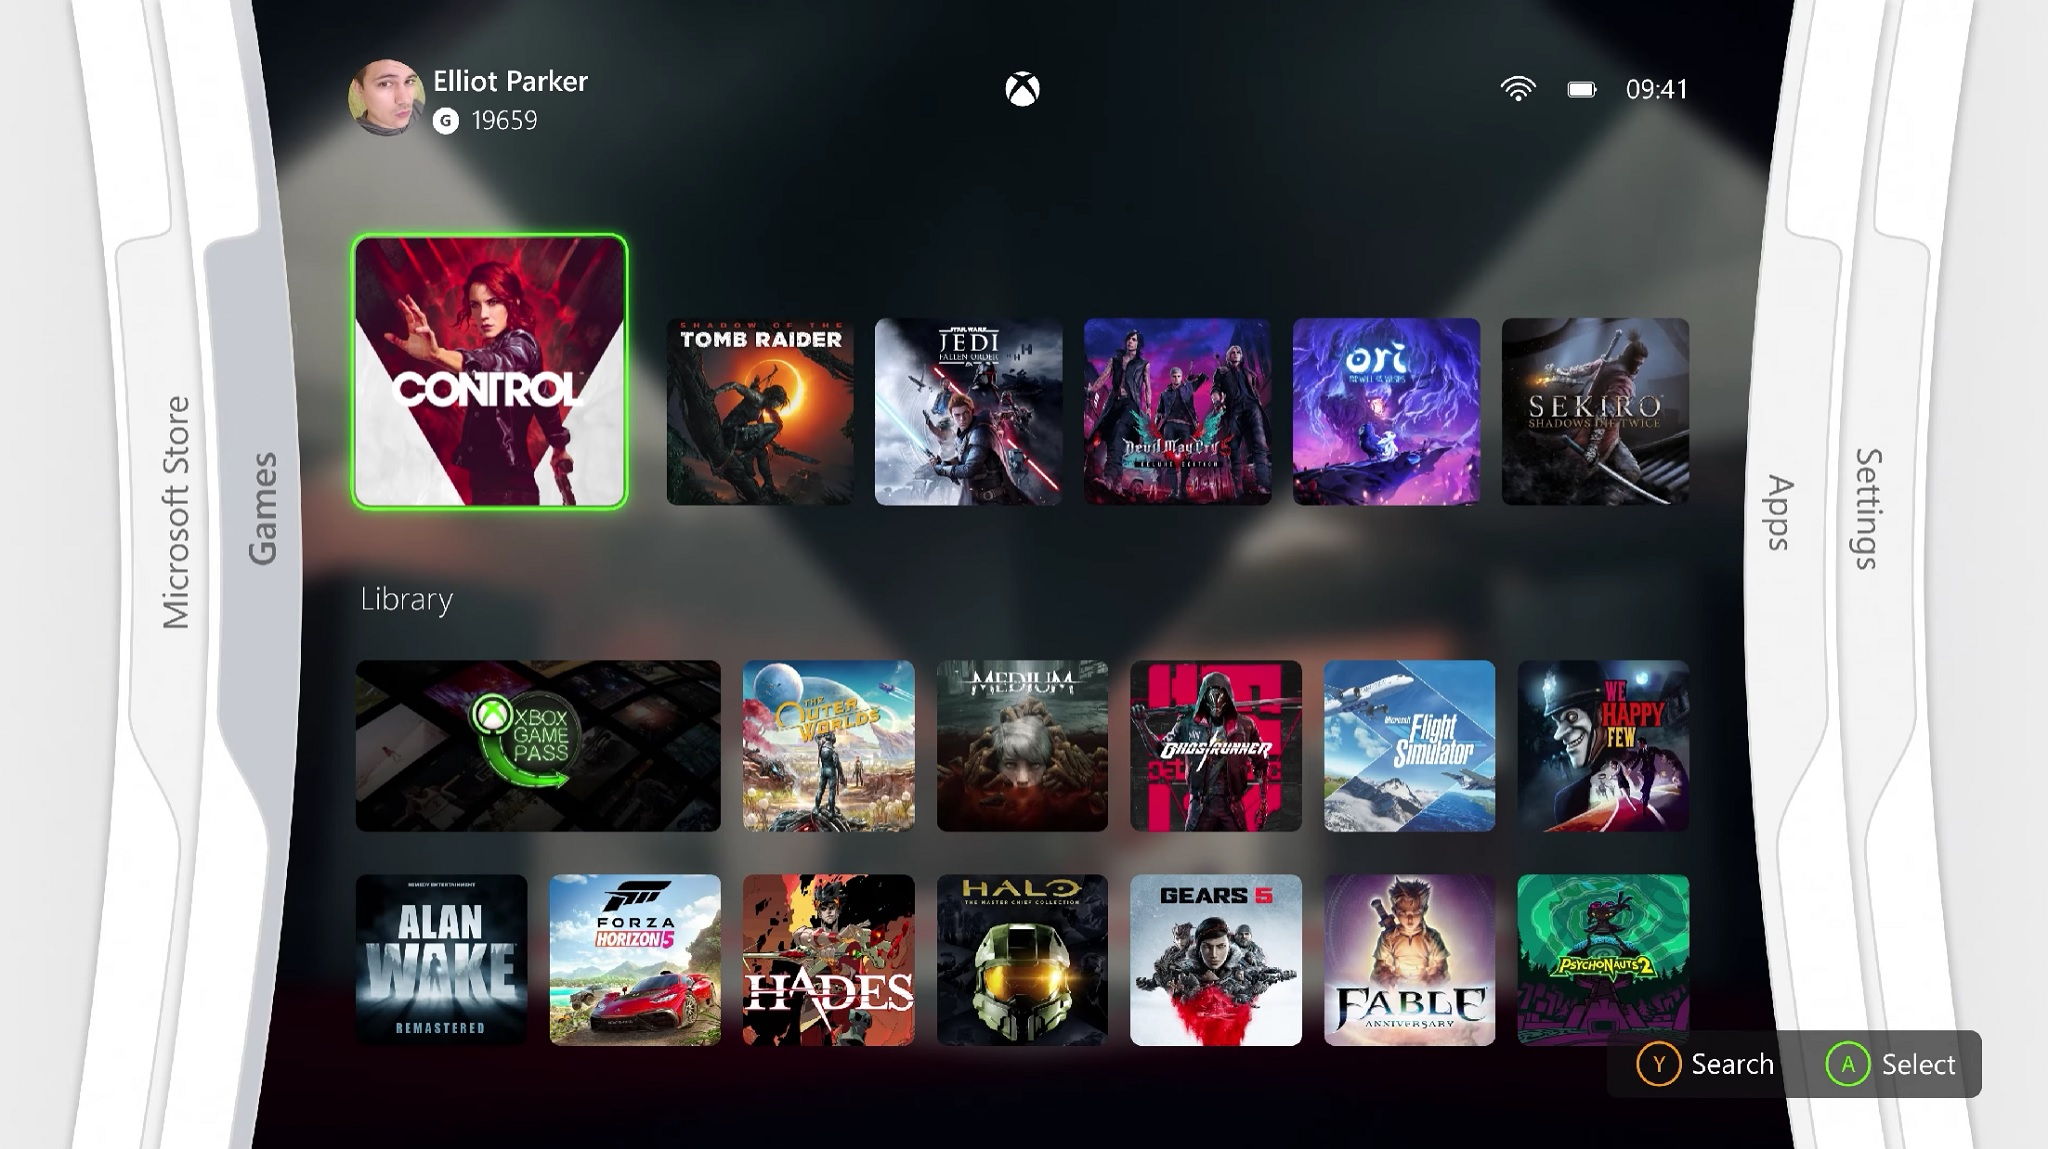
Task: Select Devil May Cry 5 Special Edition
Action: tap(1179, 411)
